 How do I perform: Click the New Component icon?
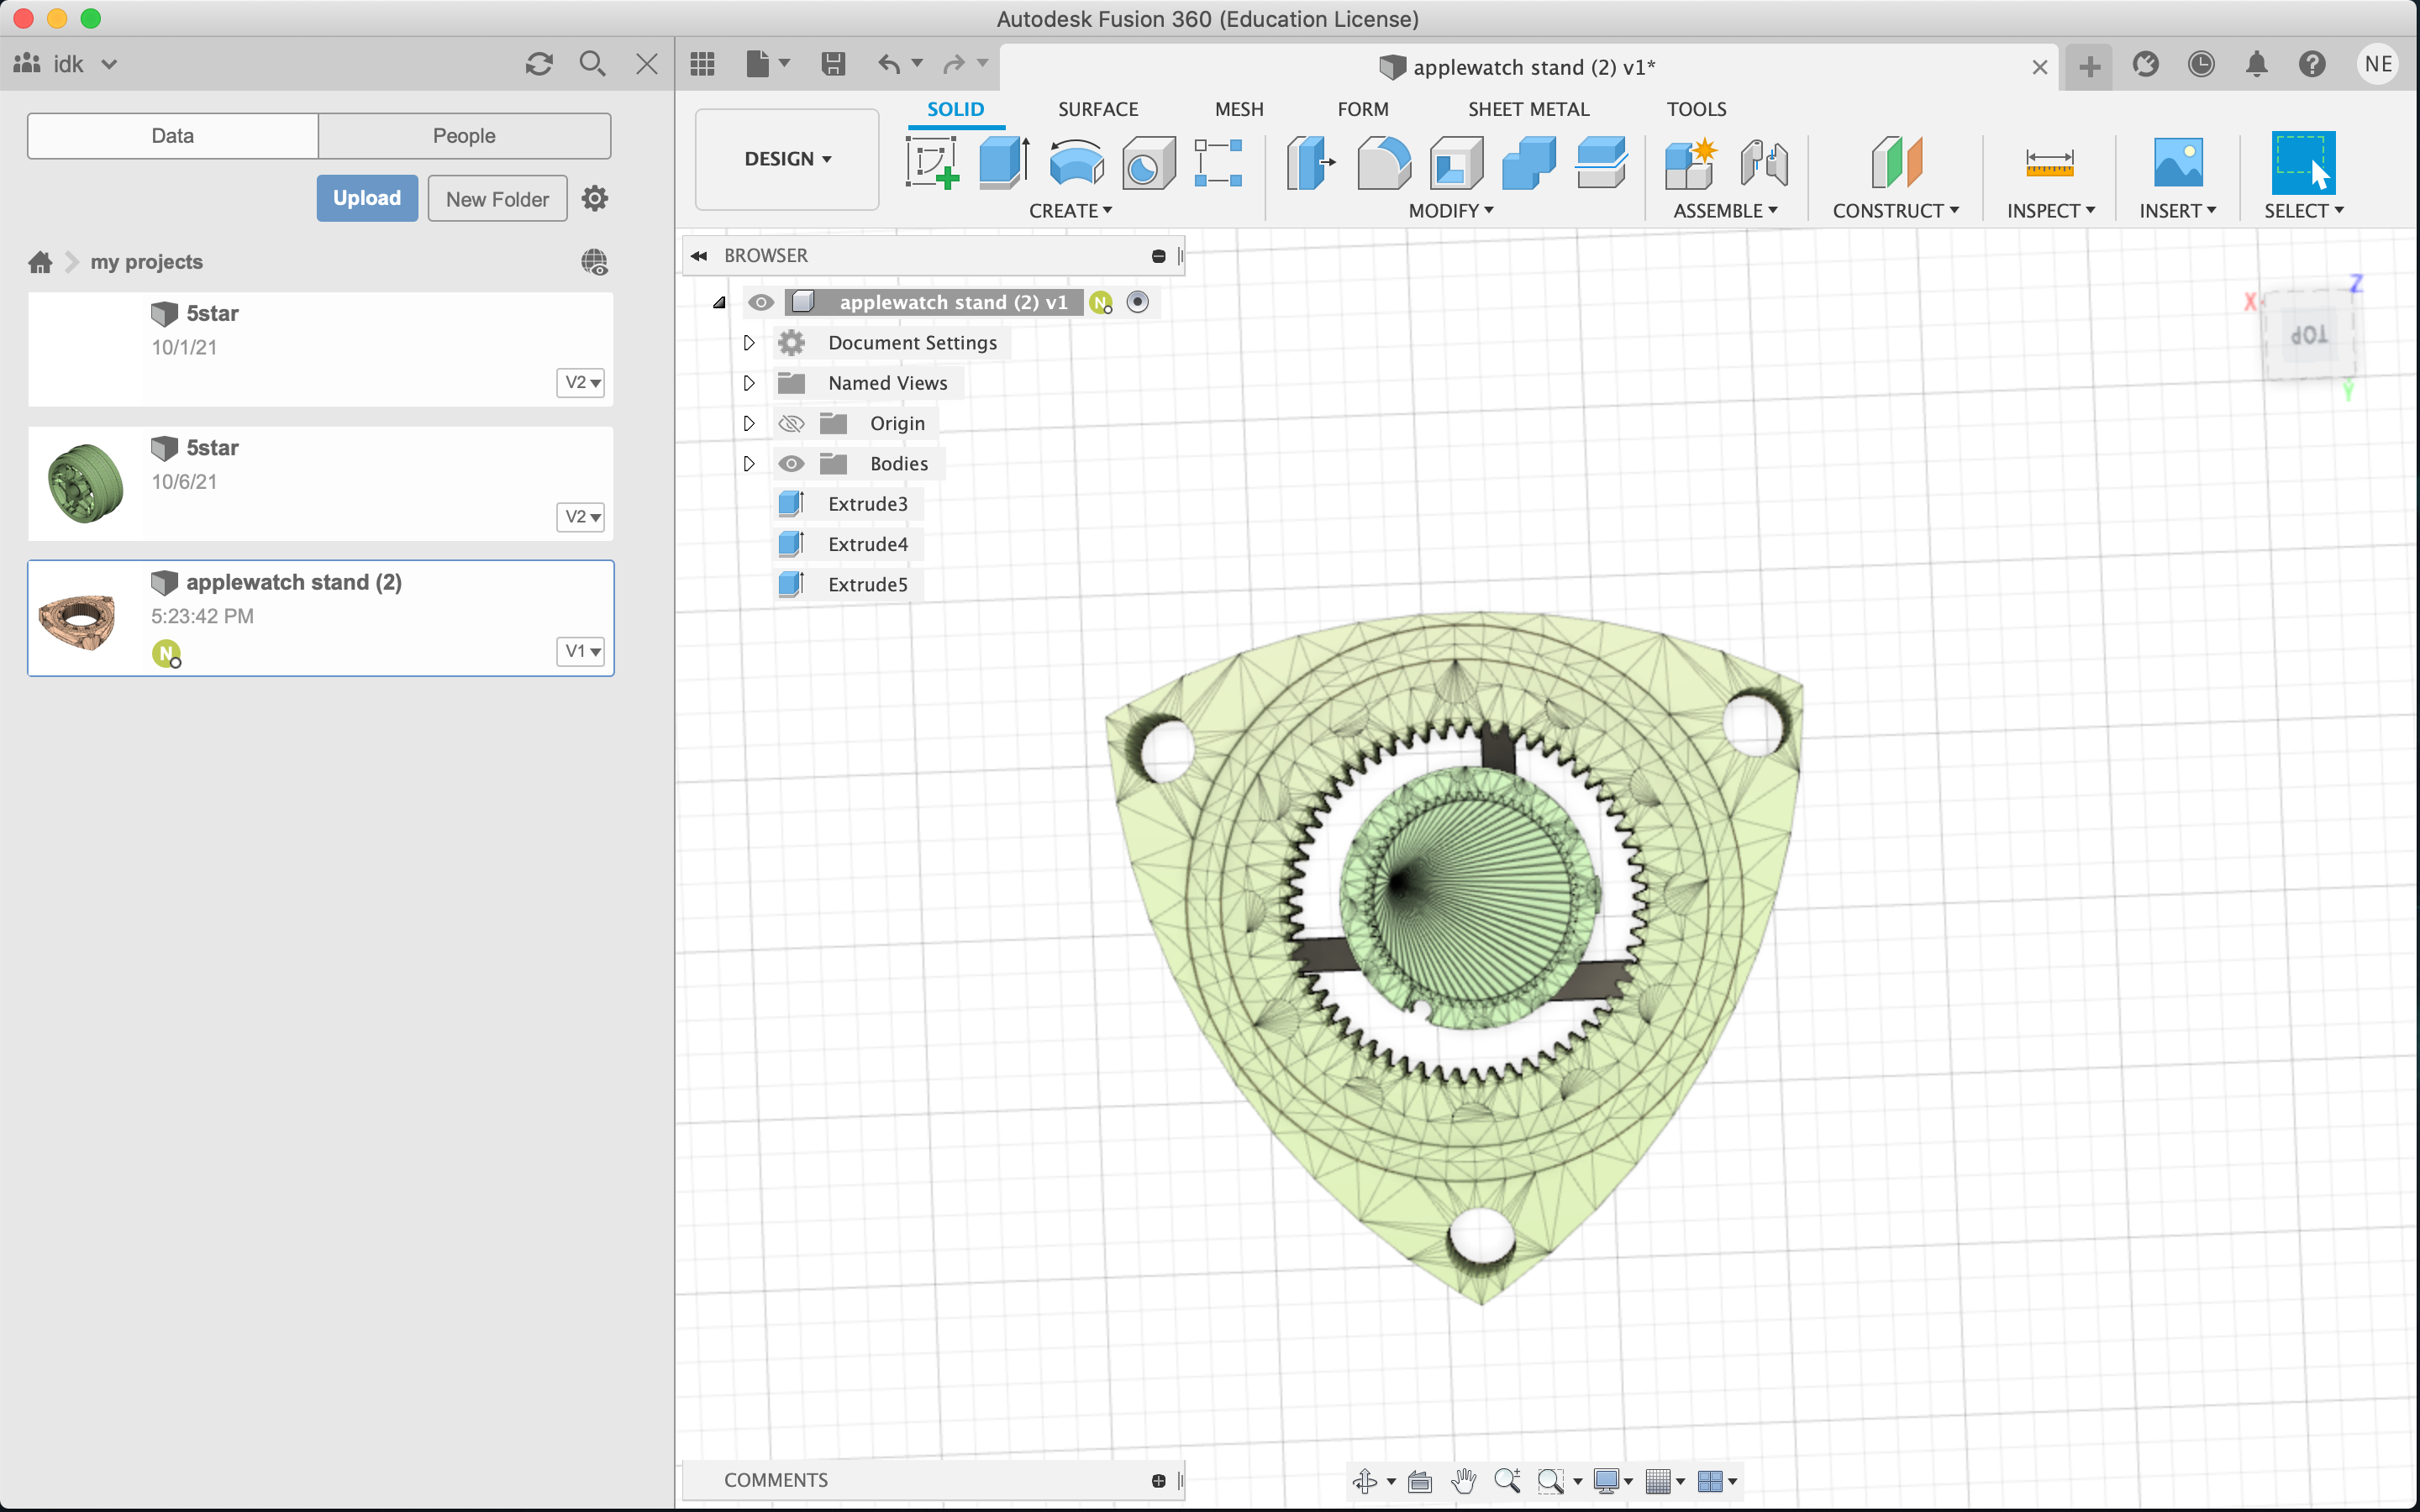click(1691, 163)
